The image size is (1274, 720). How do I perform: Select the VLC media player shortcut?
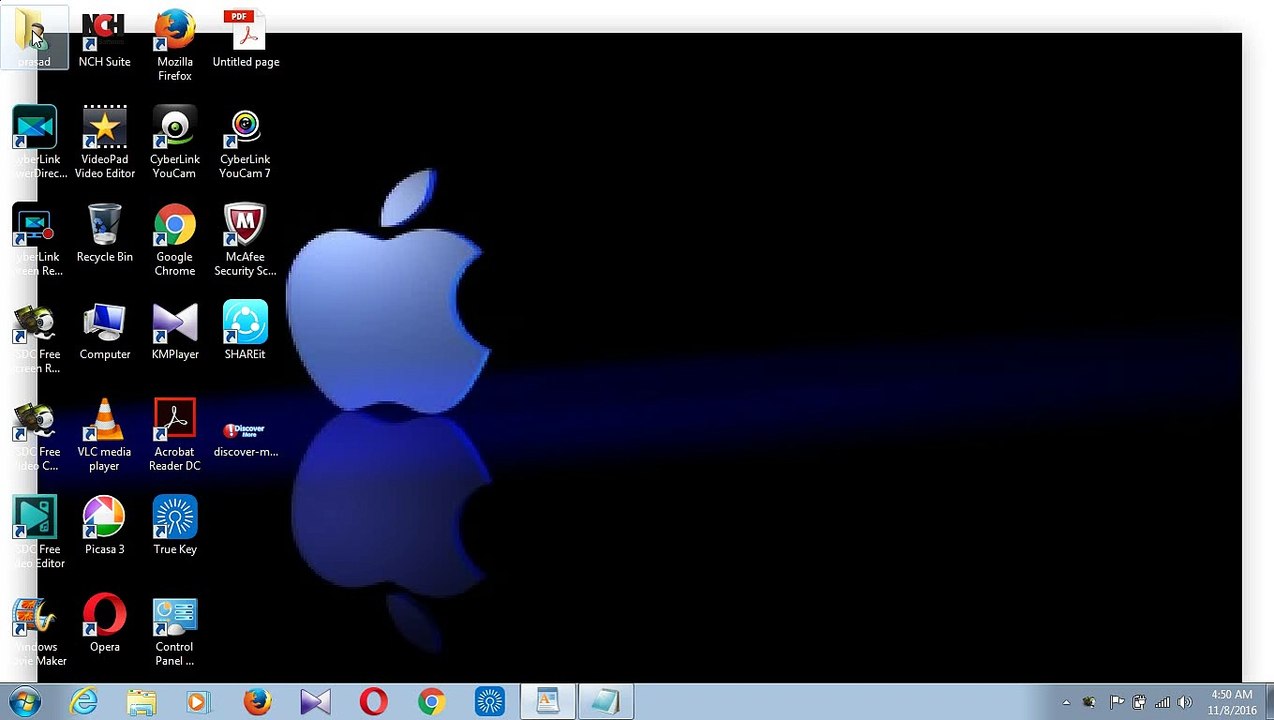(x=104, y=435)
